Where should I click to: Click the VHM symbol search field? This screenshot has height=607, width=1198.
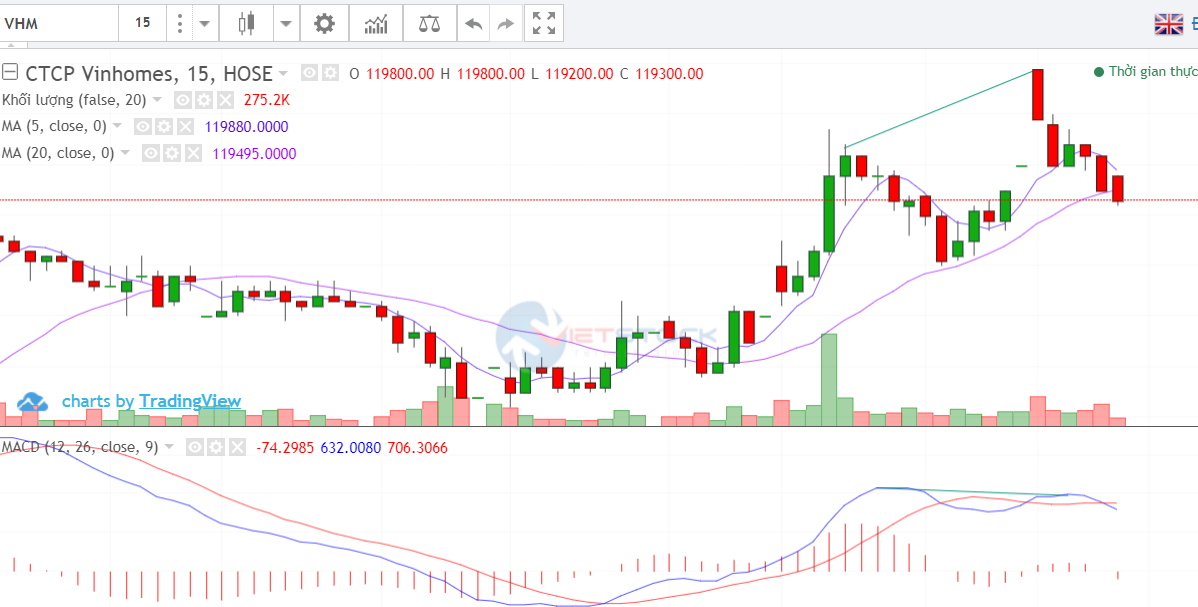click(60, 23)
